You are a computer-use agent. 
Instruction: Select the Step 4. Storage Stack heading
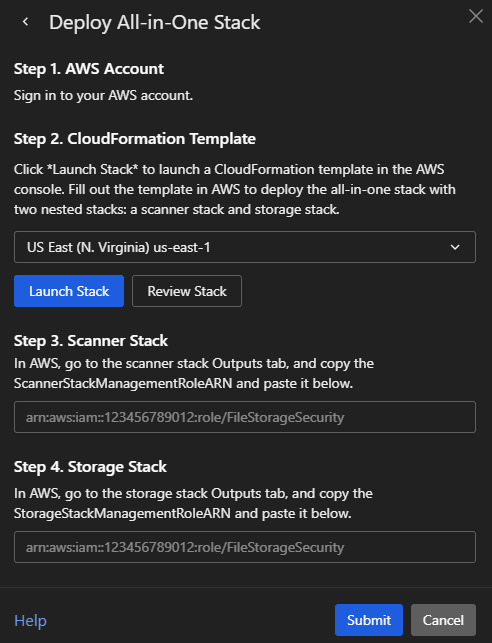pos(90,467)
